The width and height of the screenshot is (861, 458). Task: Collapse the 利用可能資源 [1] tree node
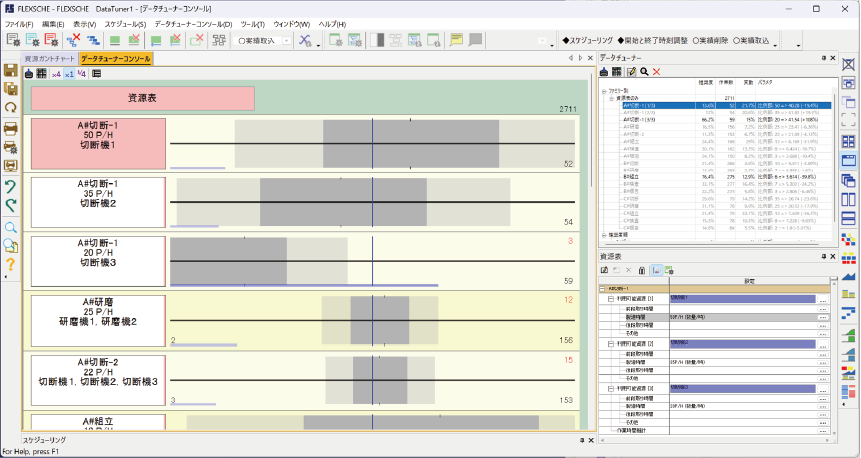coord(610,299)
